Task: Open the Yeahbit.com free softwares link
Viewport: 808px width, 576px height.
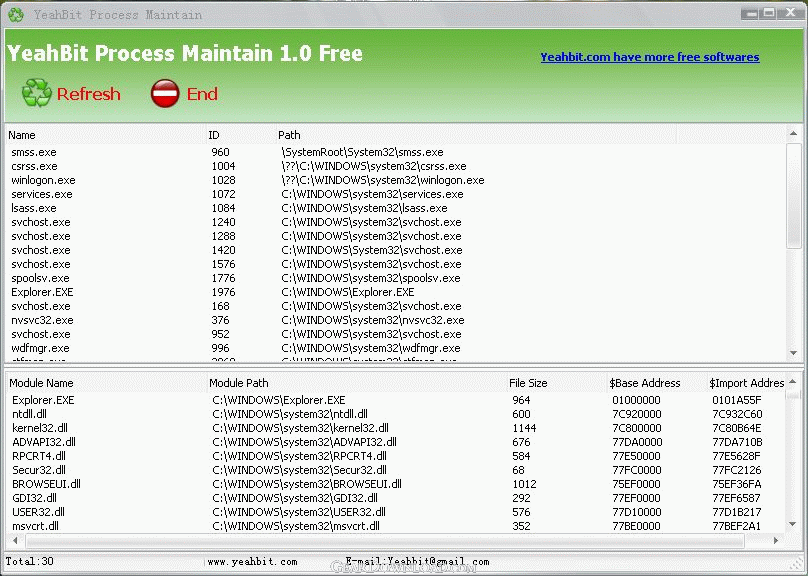Action: click(650, 57)
